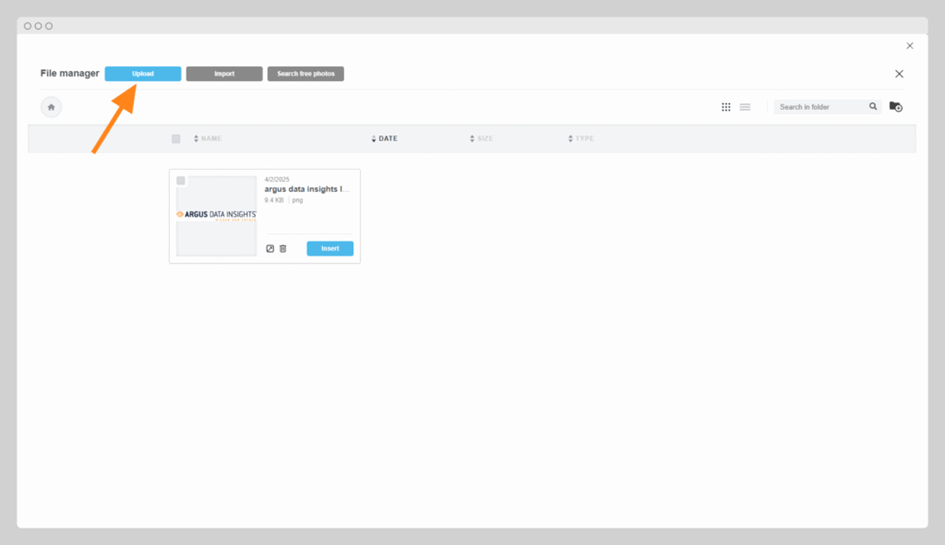
Task: Create a new folder
Action: point(896,107)
